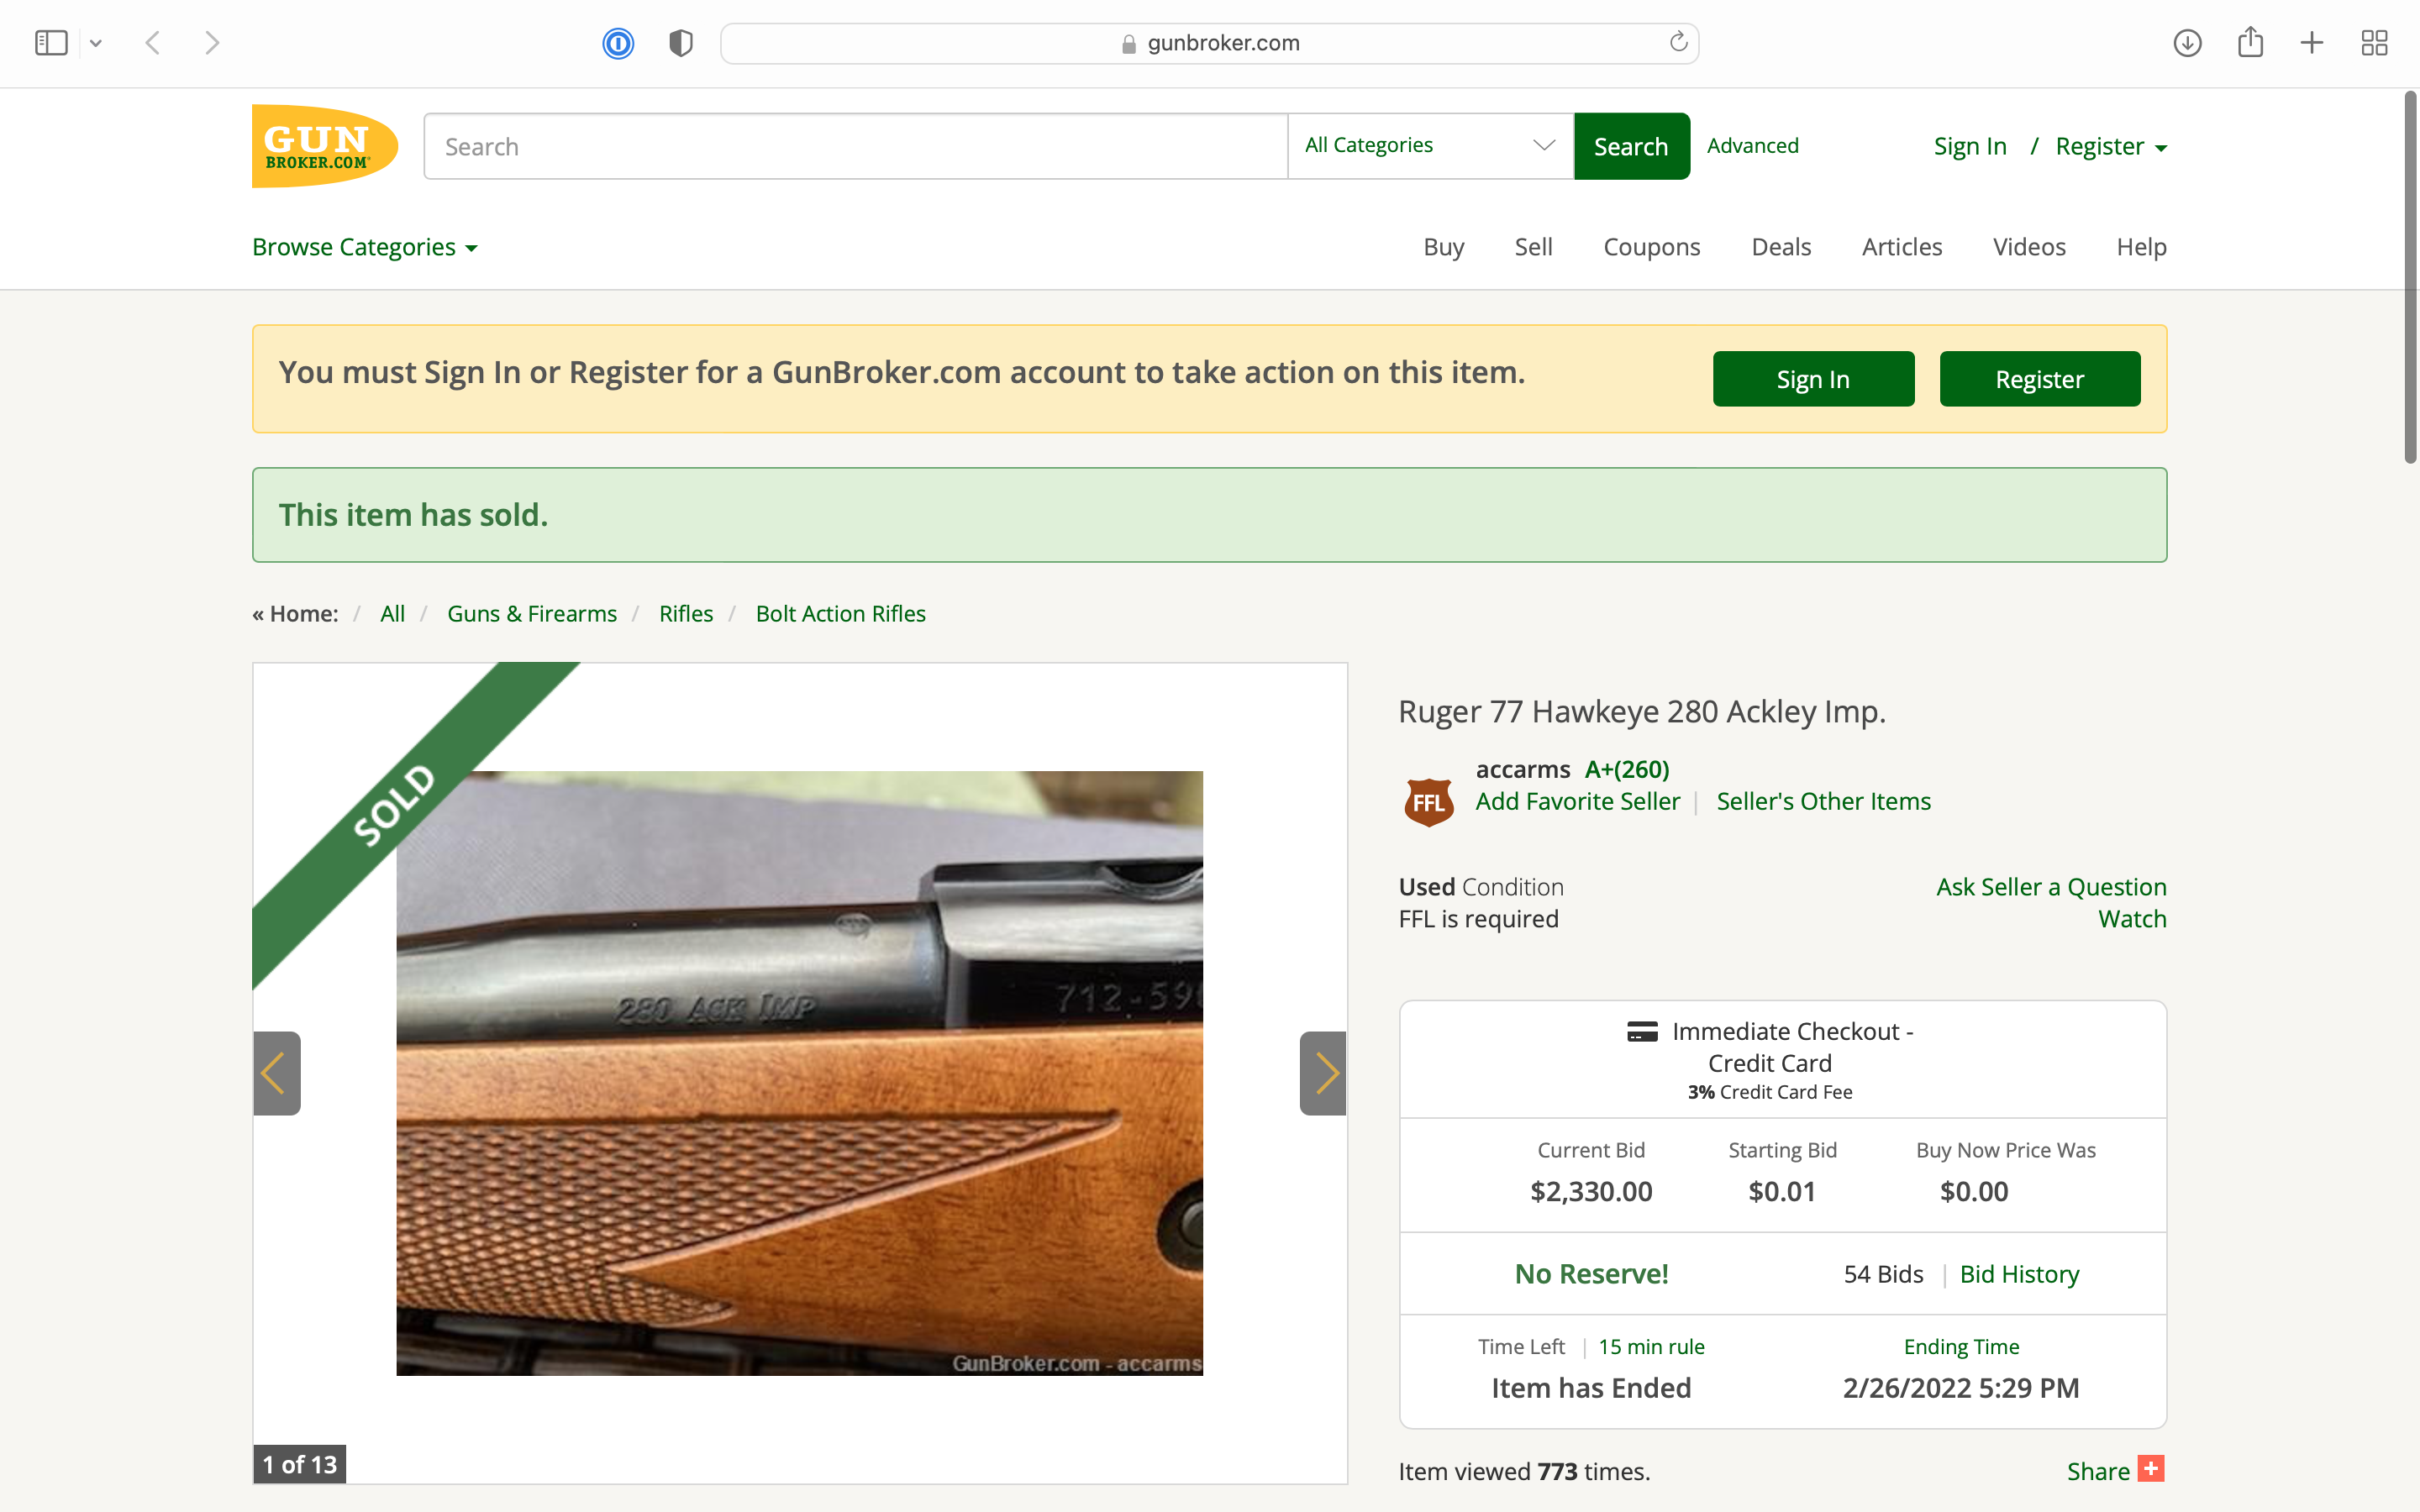
Task: Click the green Search button
Action: 1631,146
